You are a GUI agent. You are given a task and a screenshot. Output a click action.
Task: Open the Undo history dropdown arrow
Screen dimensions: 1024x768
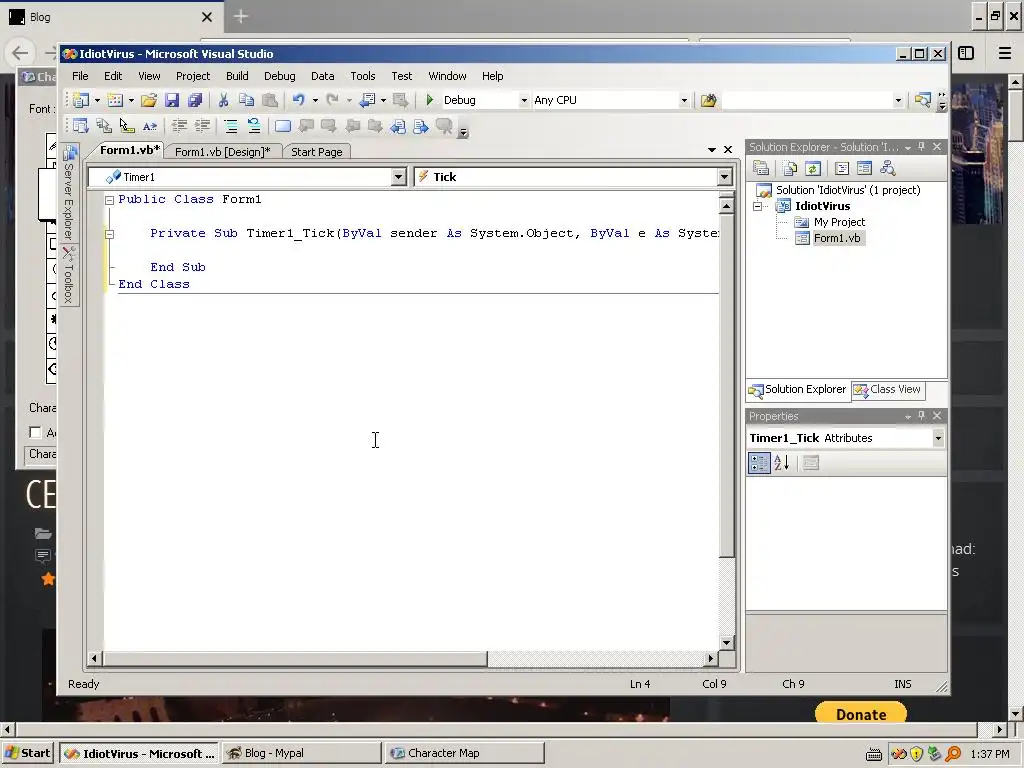pyautogui.click(x=315, y=101)
